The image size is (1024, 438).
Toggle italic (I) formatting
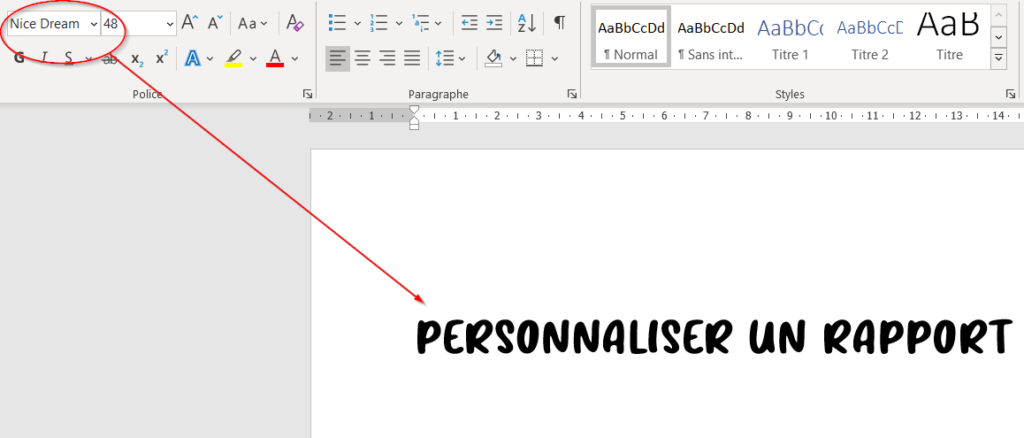pyautogui.click(x=44, y=58)
